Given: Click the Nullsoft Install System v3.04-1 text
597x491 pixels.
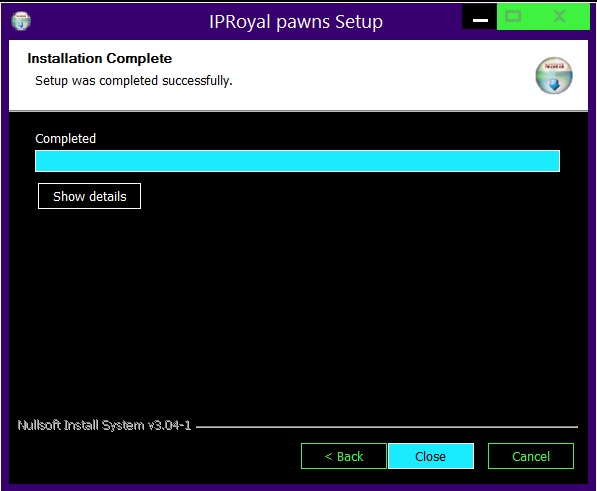Looking at the screenshot, I should click(104, 425).
